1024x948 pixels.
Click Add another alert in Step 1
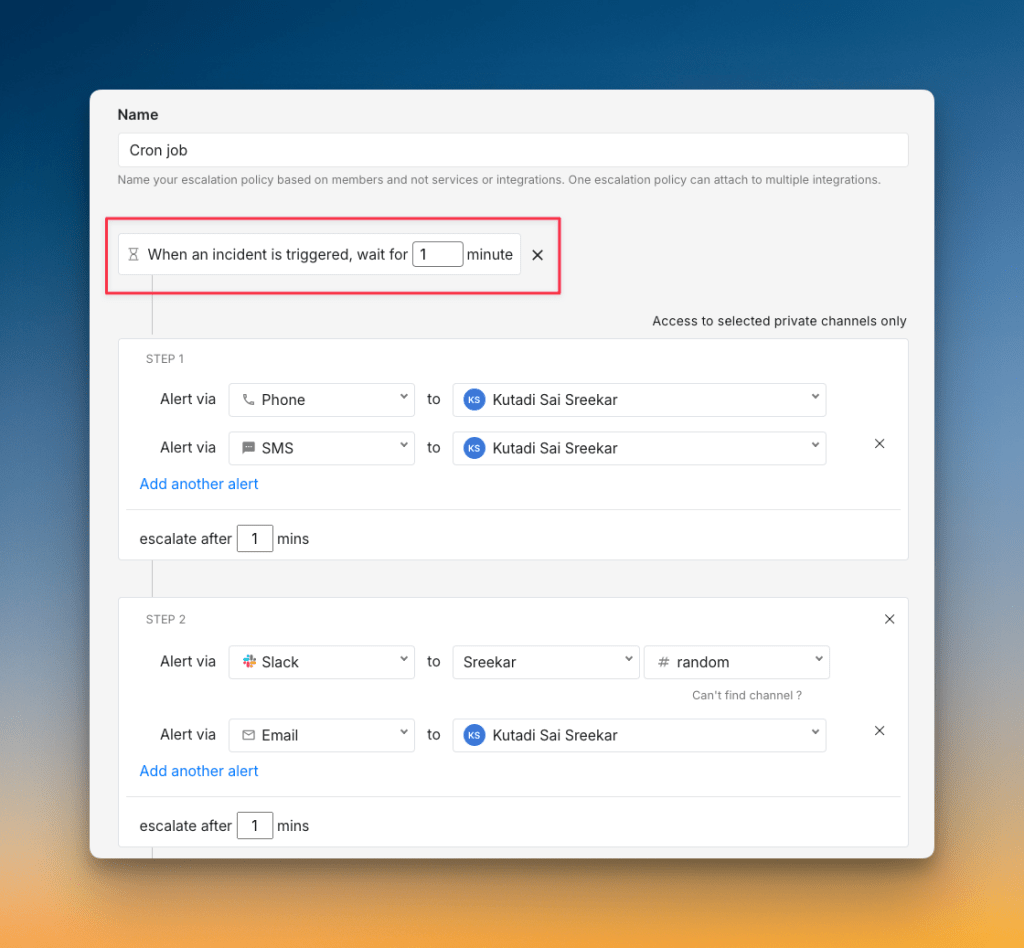coord(199,484)
